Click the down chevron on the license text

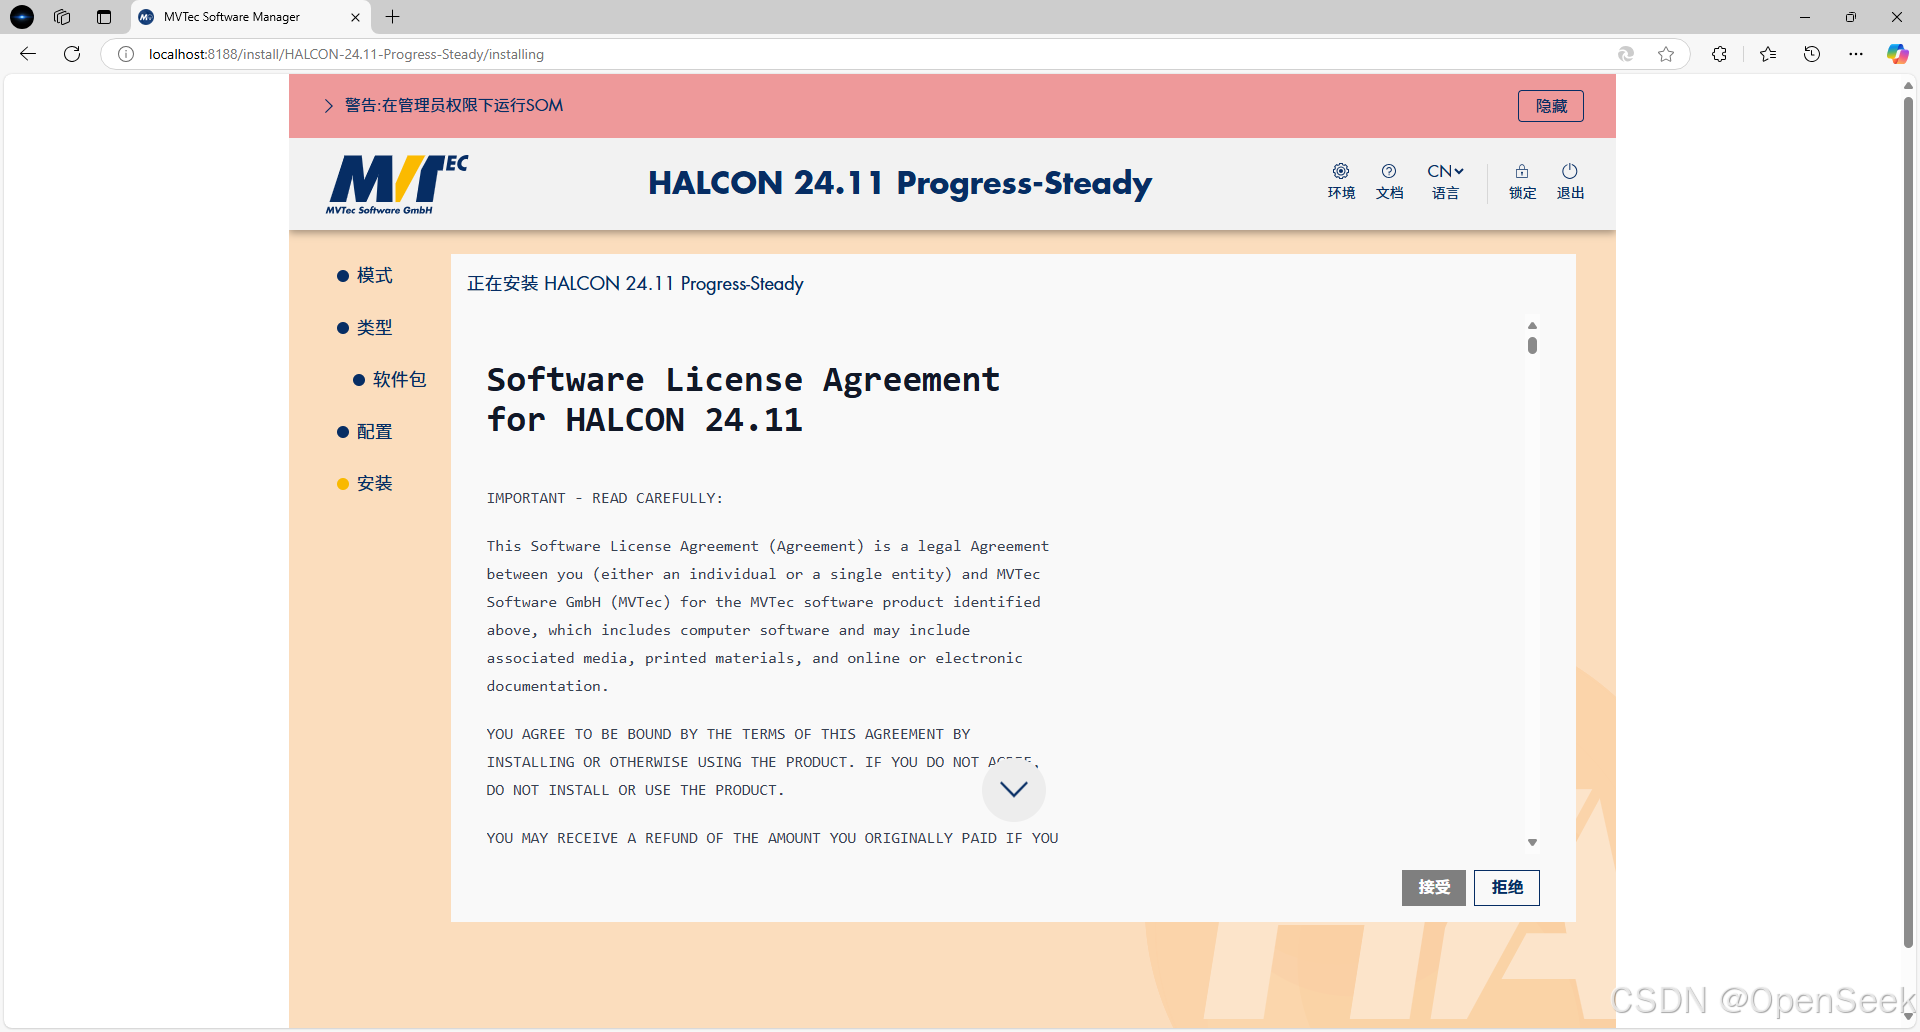click(1013, 789)
